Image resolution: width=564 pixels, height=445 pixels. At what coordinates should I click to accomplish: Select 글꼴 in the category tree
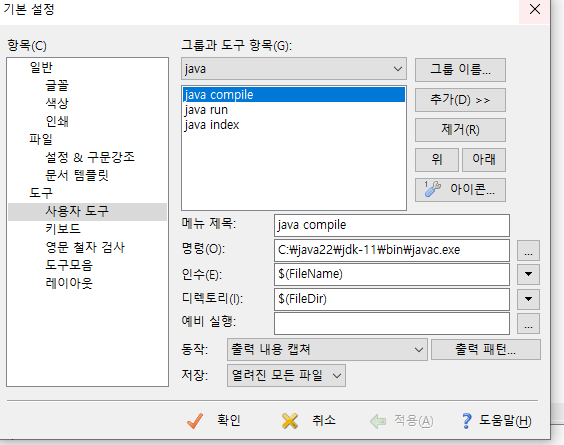click(57, 85)
